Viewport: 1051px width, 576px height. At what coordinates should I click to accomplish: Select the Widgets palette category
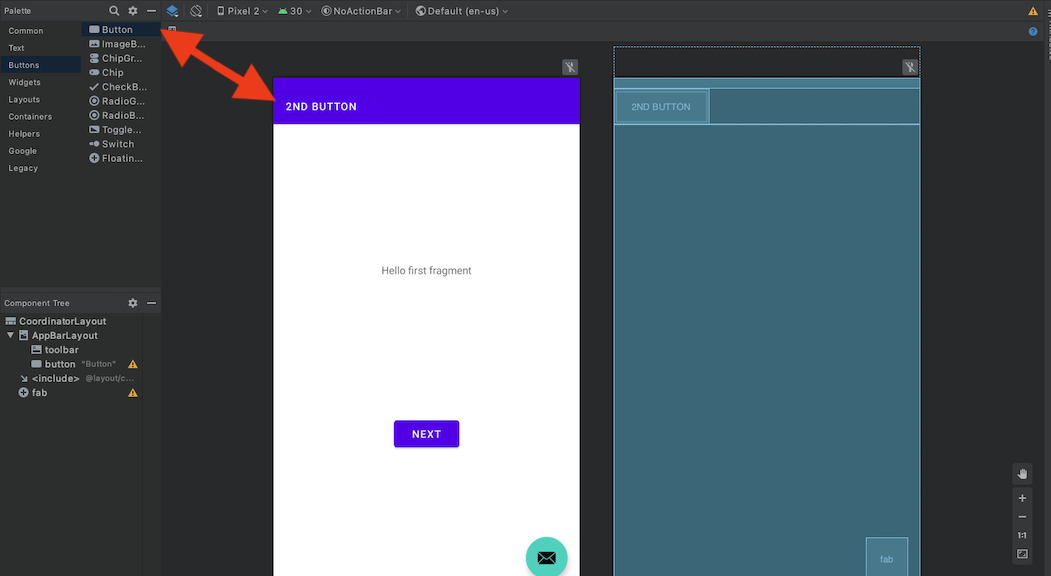coord(24,82)
